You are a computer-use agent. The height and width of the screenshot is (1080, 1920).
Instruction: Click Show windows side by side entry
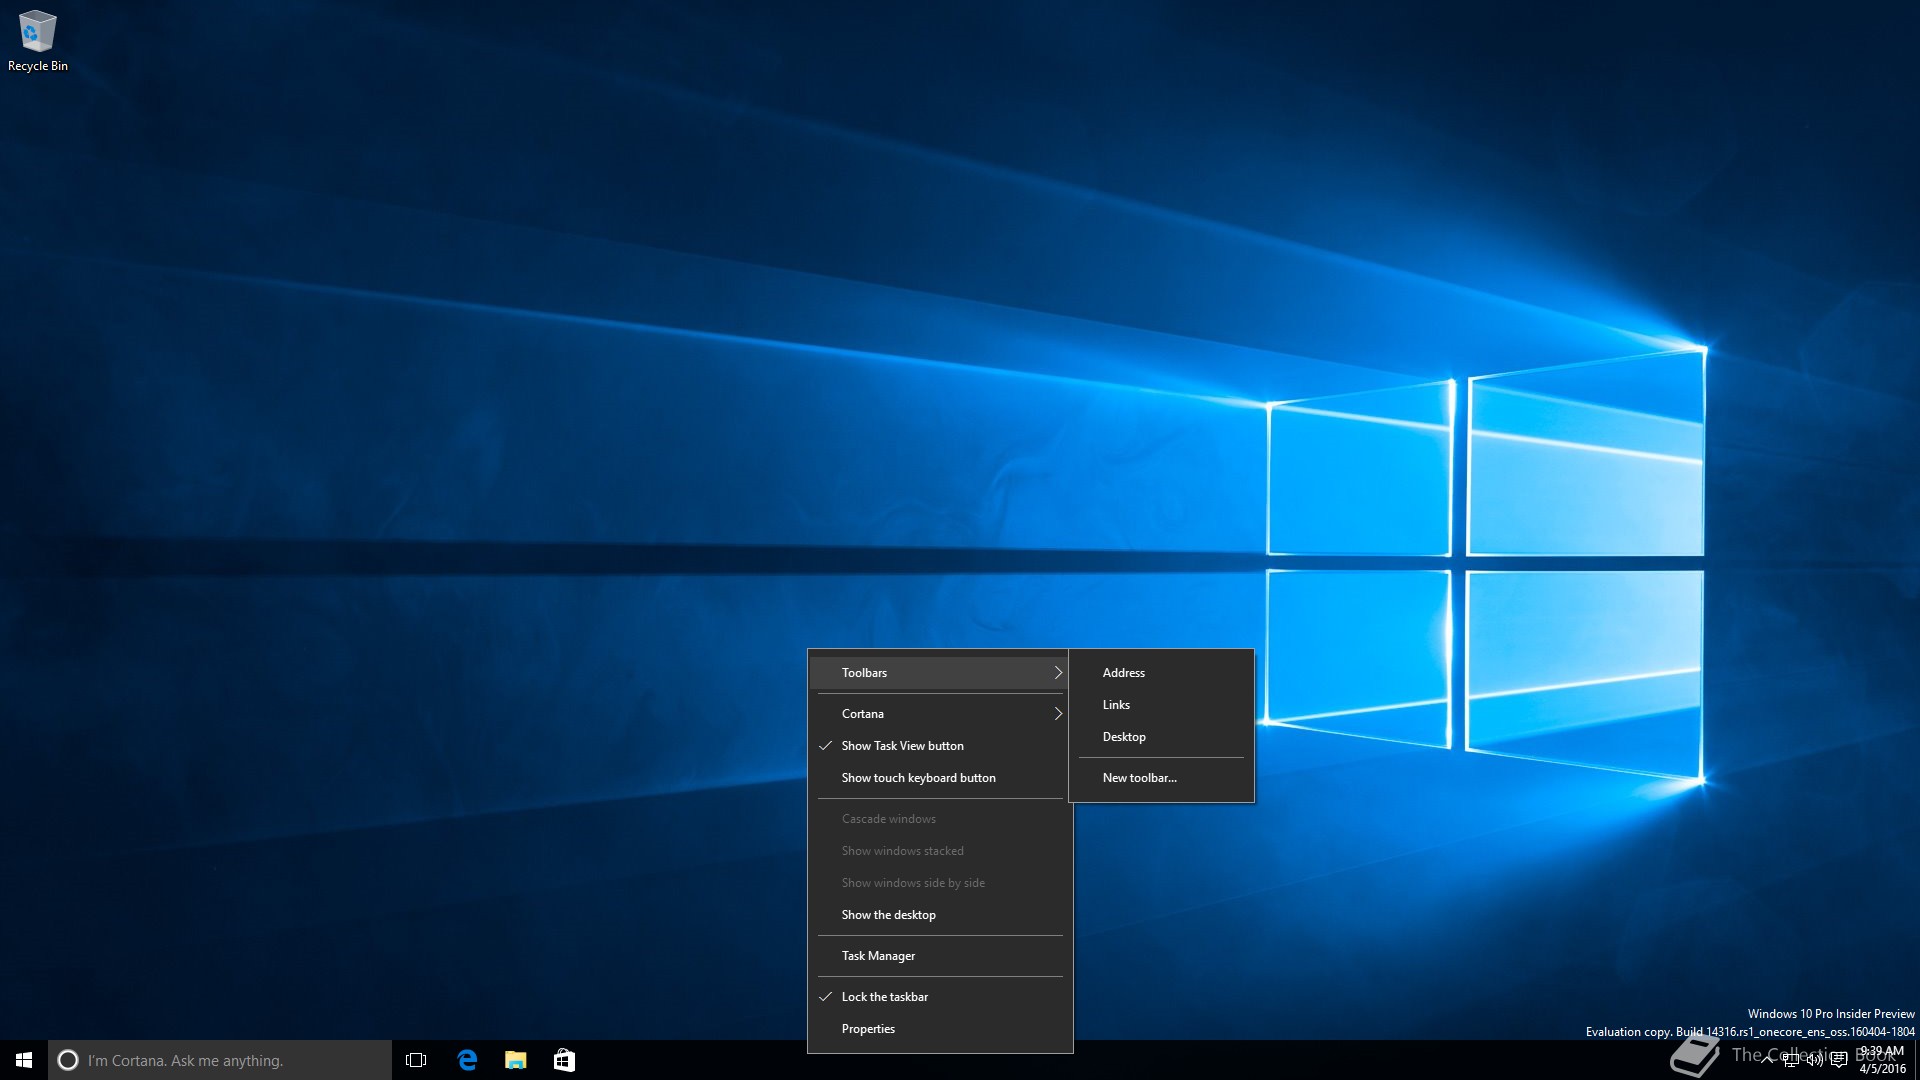pyautogui.click(x=940, y=883)
